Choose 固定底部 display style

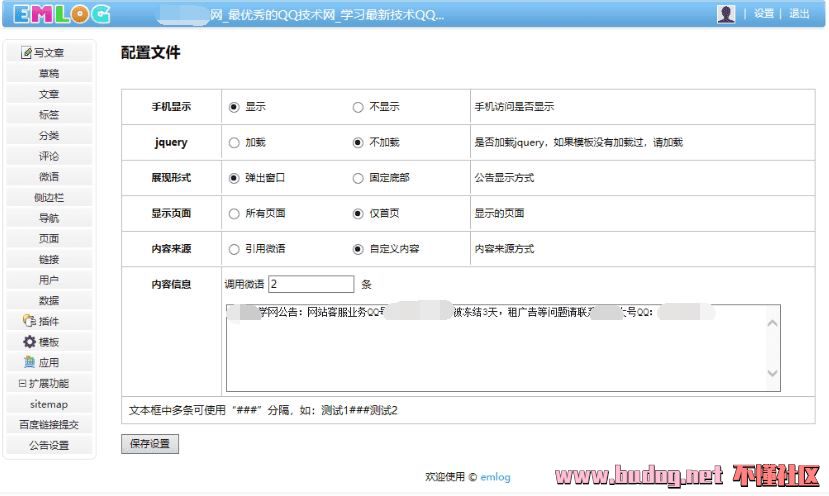[x=358, y=178]
